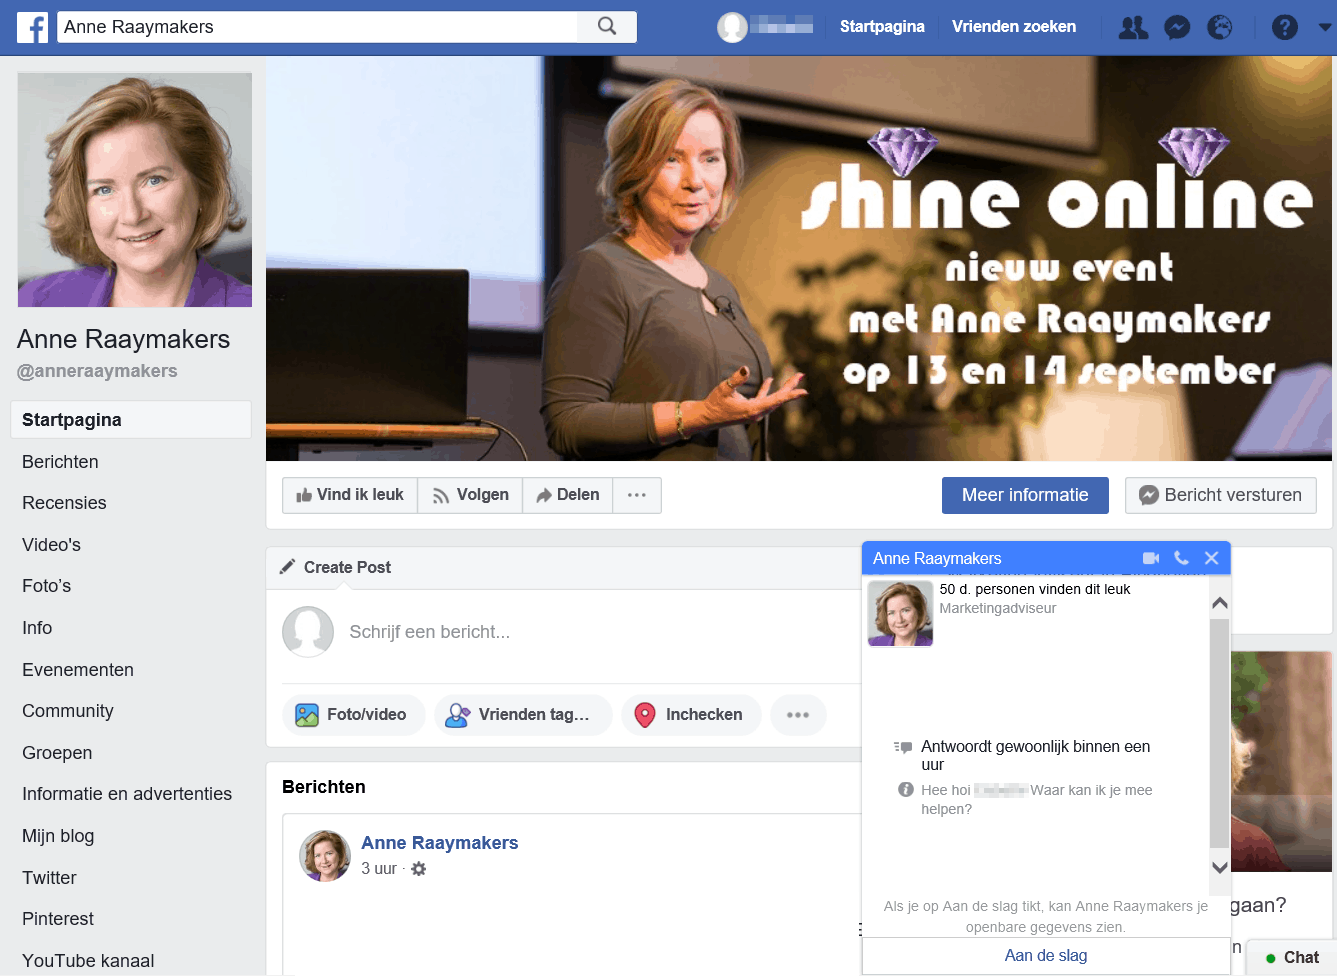
Task: Click the Vrienden taggen button
Action: tap(523, 715)
